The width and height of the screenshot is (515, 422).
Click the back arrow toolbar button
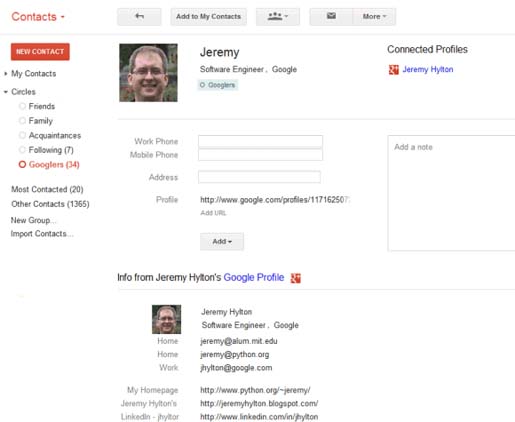pos(139,17)
